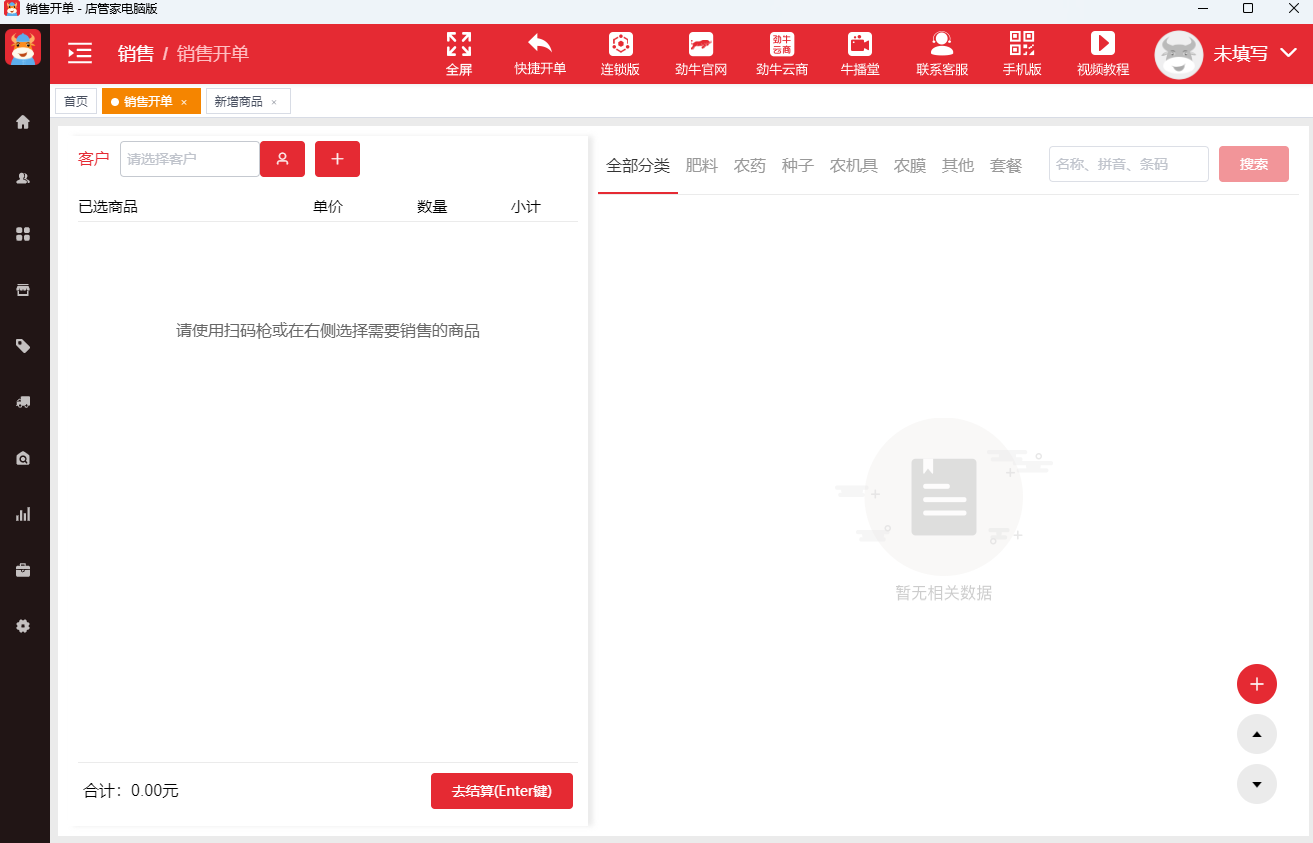Filter by 其他 category
1313x843 pixels.
958,165
